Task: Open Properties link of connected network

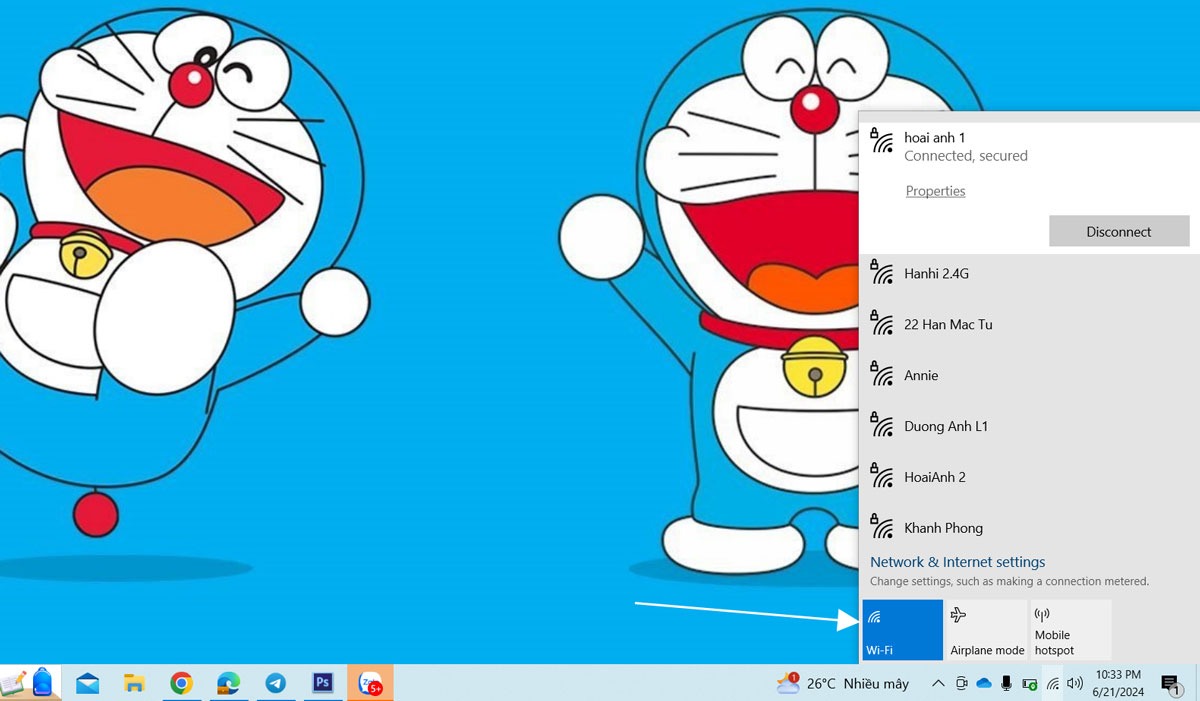Action: (935, 191)
